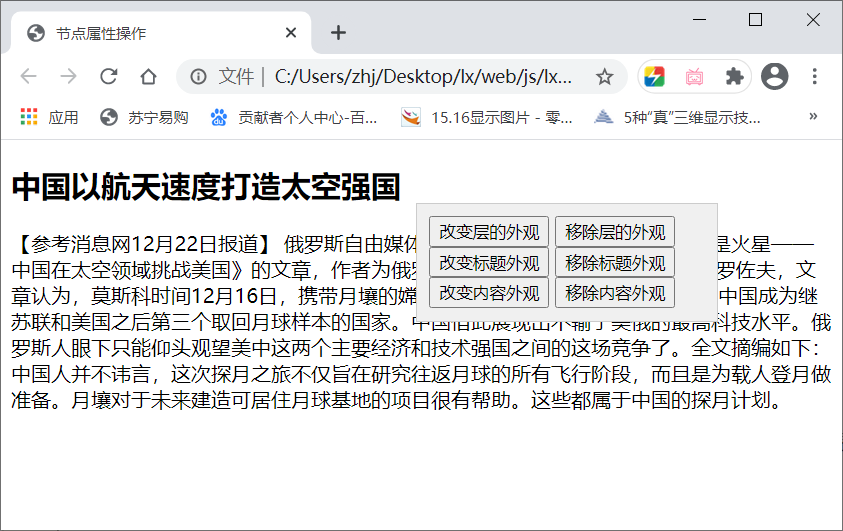843x531 pixels.
Task: Click the 改变内容外观 button
Action: [489, 293]
